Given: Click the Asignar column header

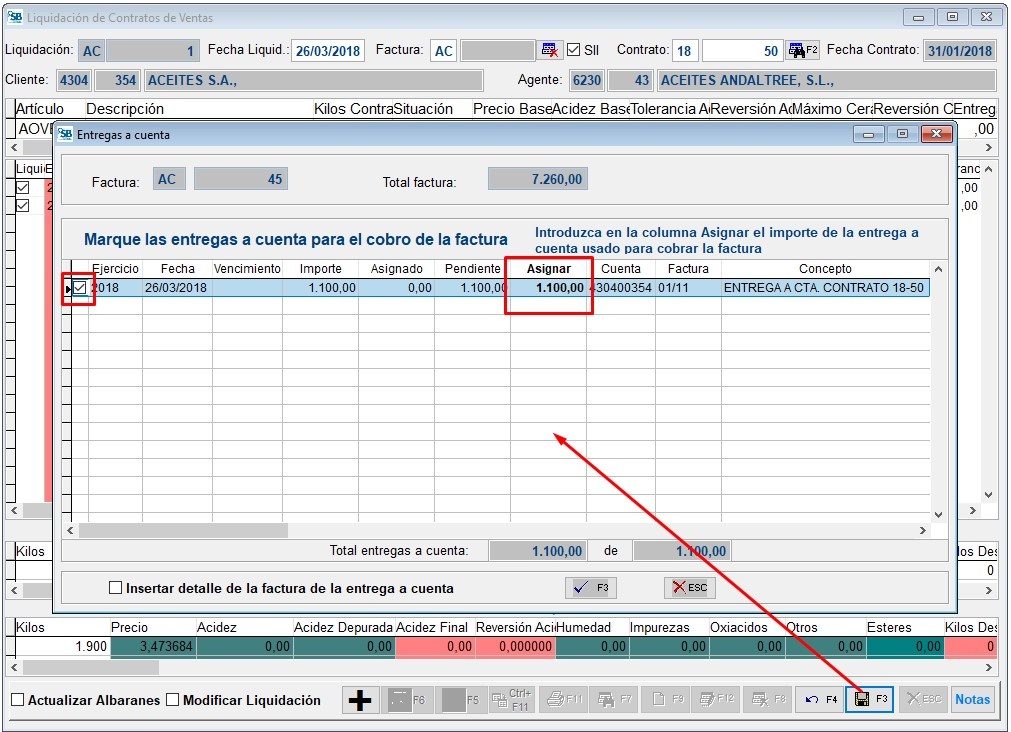Looking at the screenshot, I should click(x=548, y=269).
